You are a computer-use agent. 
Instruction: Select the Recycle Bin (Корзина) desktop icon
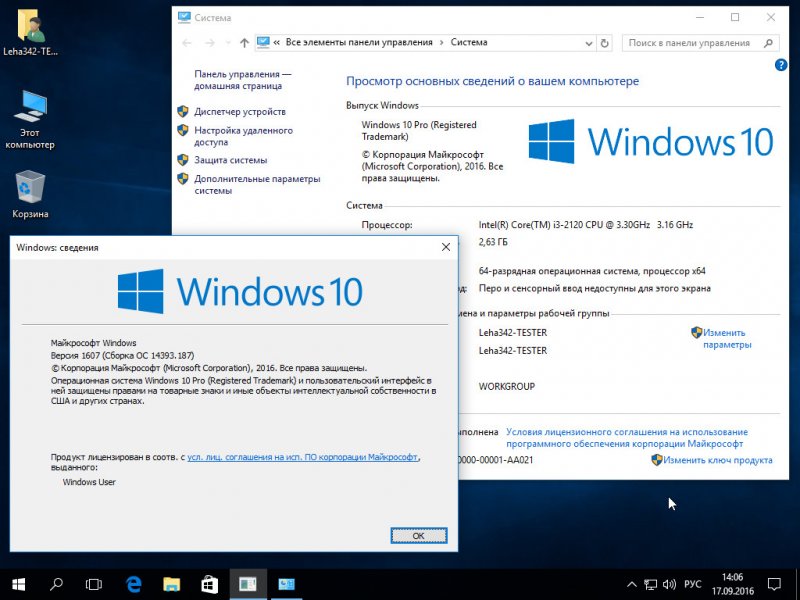point(30,194)
